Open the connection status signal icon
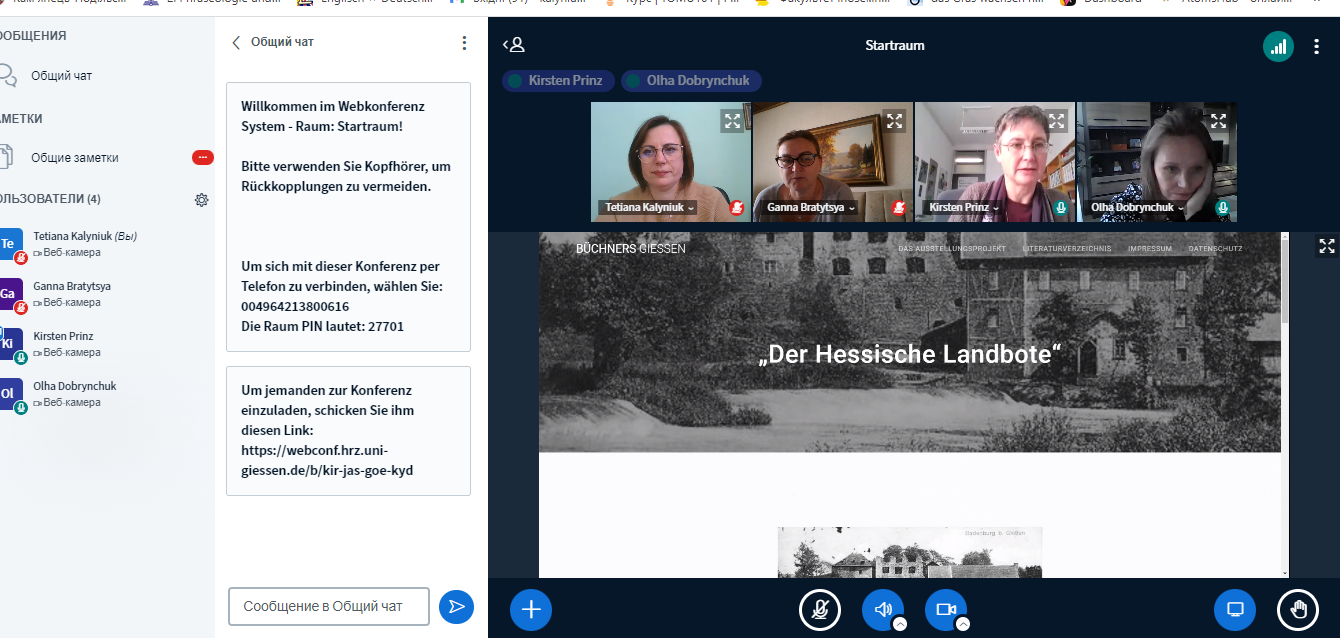Screen dimensions: 1340x638 [x=1278, y=46]
